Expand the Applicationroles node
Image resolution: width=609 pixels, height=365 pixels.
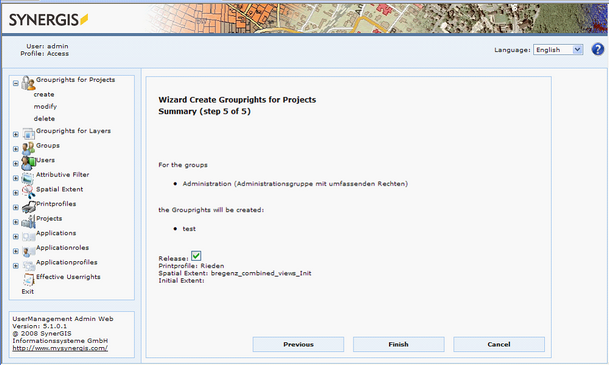(16, 251)
